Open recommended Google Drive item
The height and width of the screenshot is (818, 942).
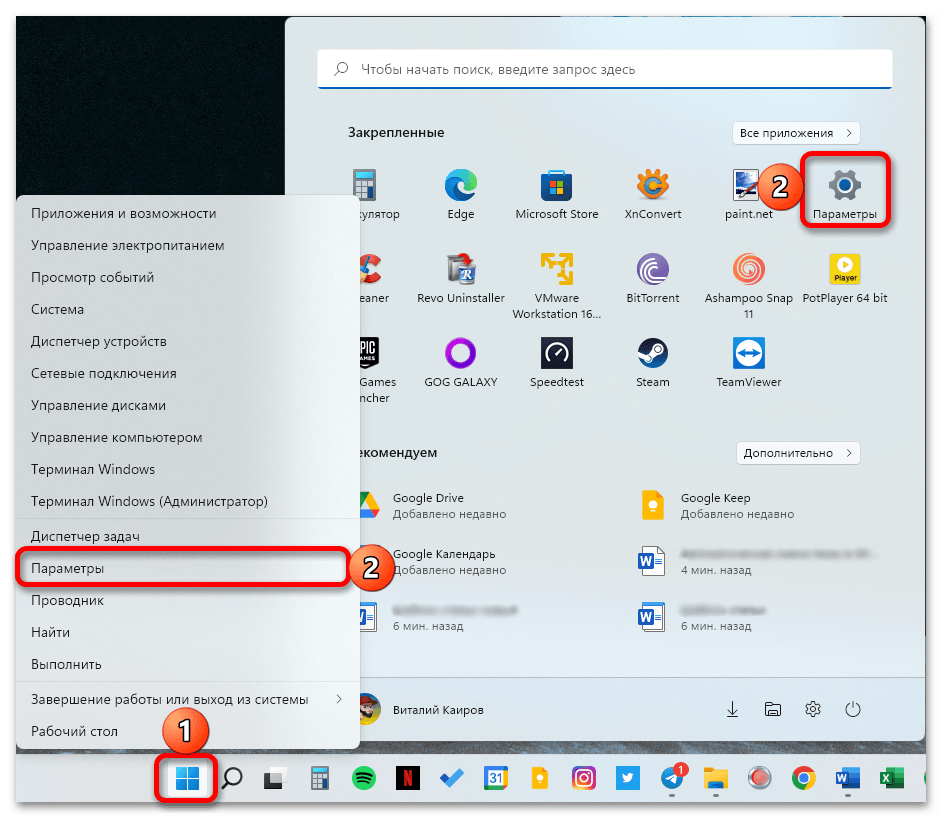tap(434, 505)
